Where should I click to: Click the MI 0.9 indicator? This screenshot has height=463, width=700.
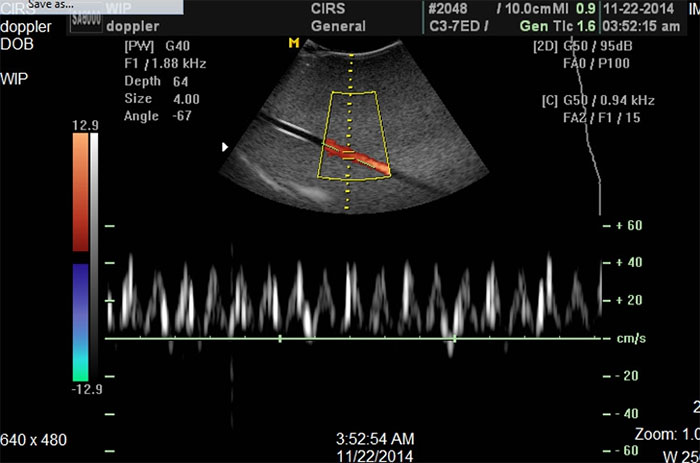pyautogui.click(x=575, y=8)
